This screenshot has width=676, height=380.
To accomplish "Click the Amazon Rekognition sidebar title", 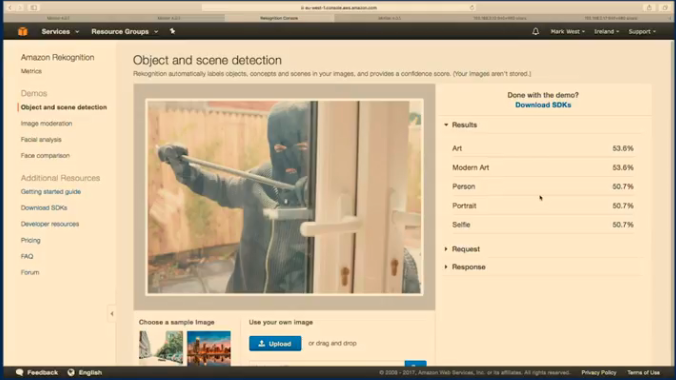I will click(x=57, y=57).
